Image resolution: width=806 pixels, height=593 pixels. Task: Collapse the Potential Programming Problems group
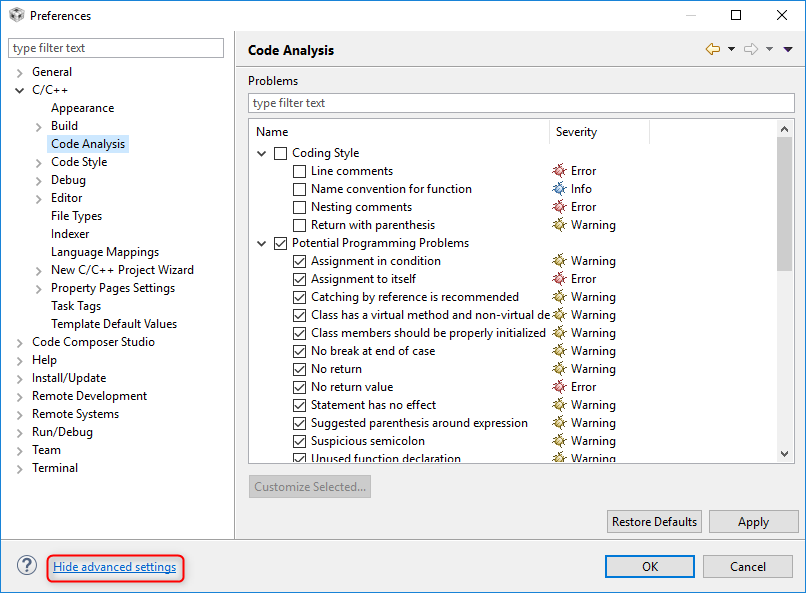262,243
